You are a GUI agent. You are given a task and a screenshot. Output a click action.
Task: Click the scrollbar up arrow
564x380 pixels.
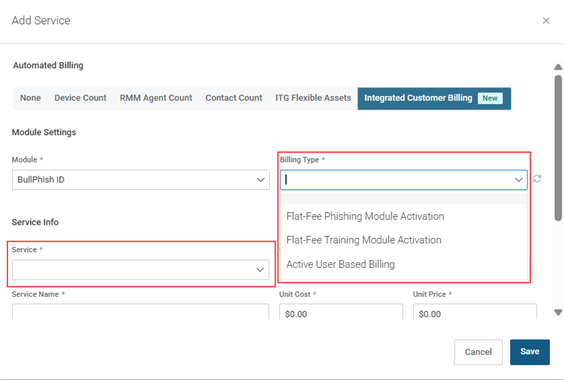558,67
